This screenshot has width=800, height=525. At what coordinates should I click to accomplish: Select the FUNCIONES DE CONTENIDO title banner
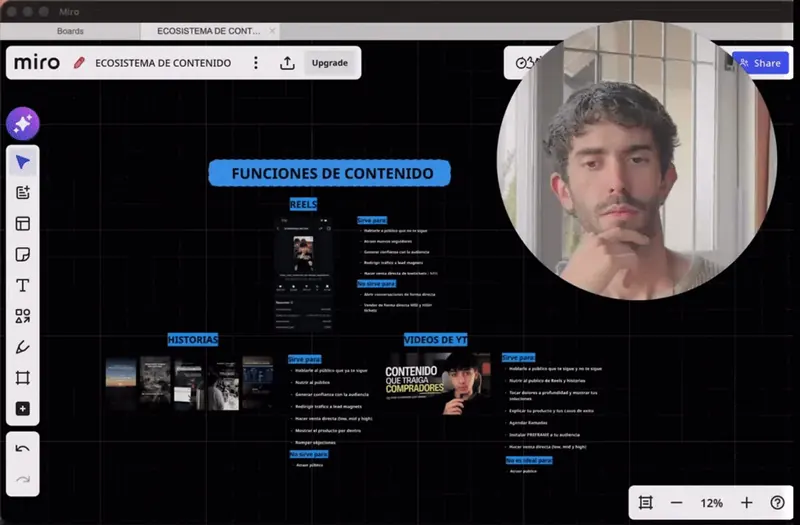click(330, 173)
